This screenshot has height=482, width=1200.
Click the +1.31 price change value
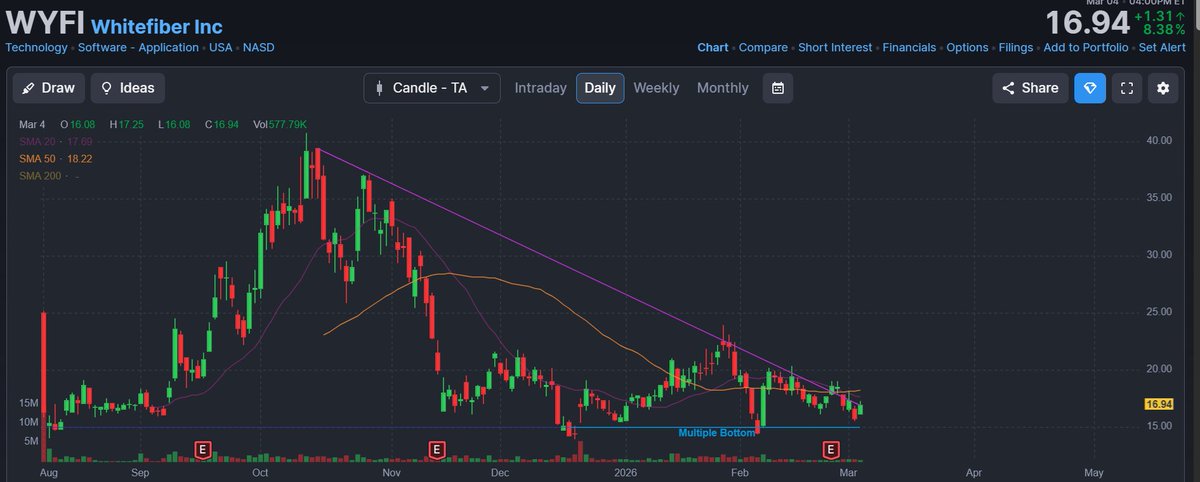click(1161, 15)
